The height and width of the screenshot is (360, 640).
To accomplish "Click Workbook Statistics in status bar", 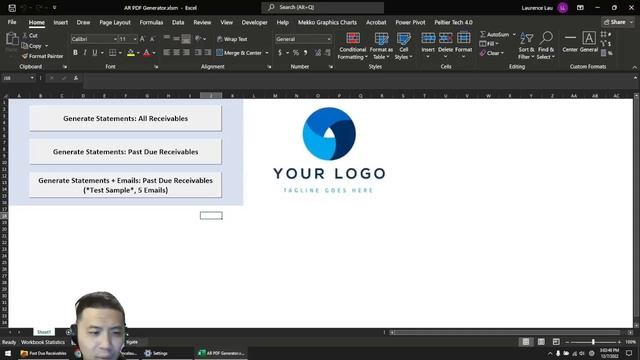I will click(42, 342).
